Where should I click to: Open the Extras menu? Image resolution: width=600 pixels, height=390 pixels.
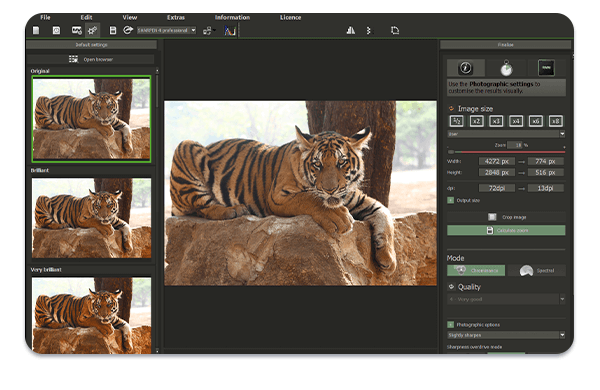pos(176,17)
